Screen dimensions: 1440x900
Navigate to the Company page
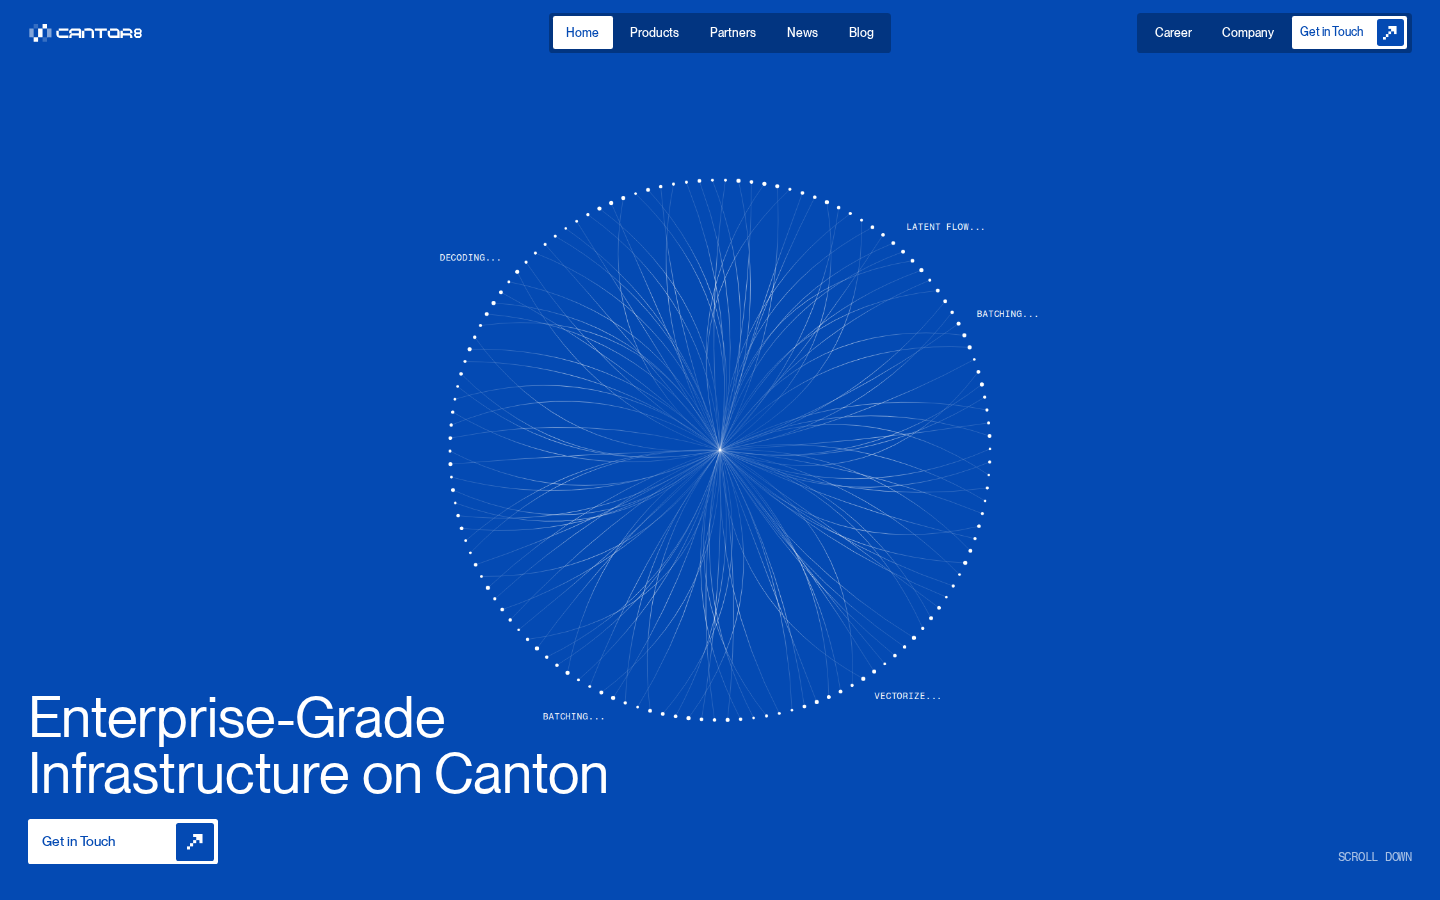[1247, 32]
